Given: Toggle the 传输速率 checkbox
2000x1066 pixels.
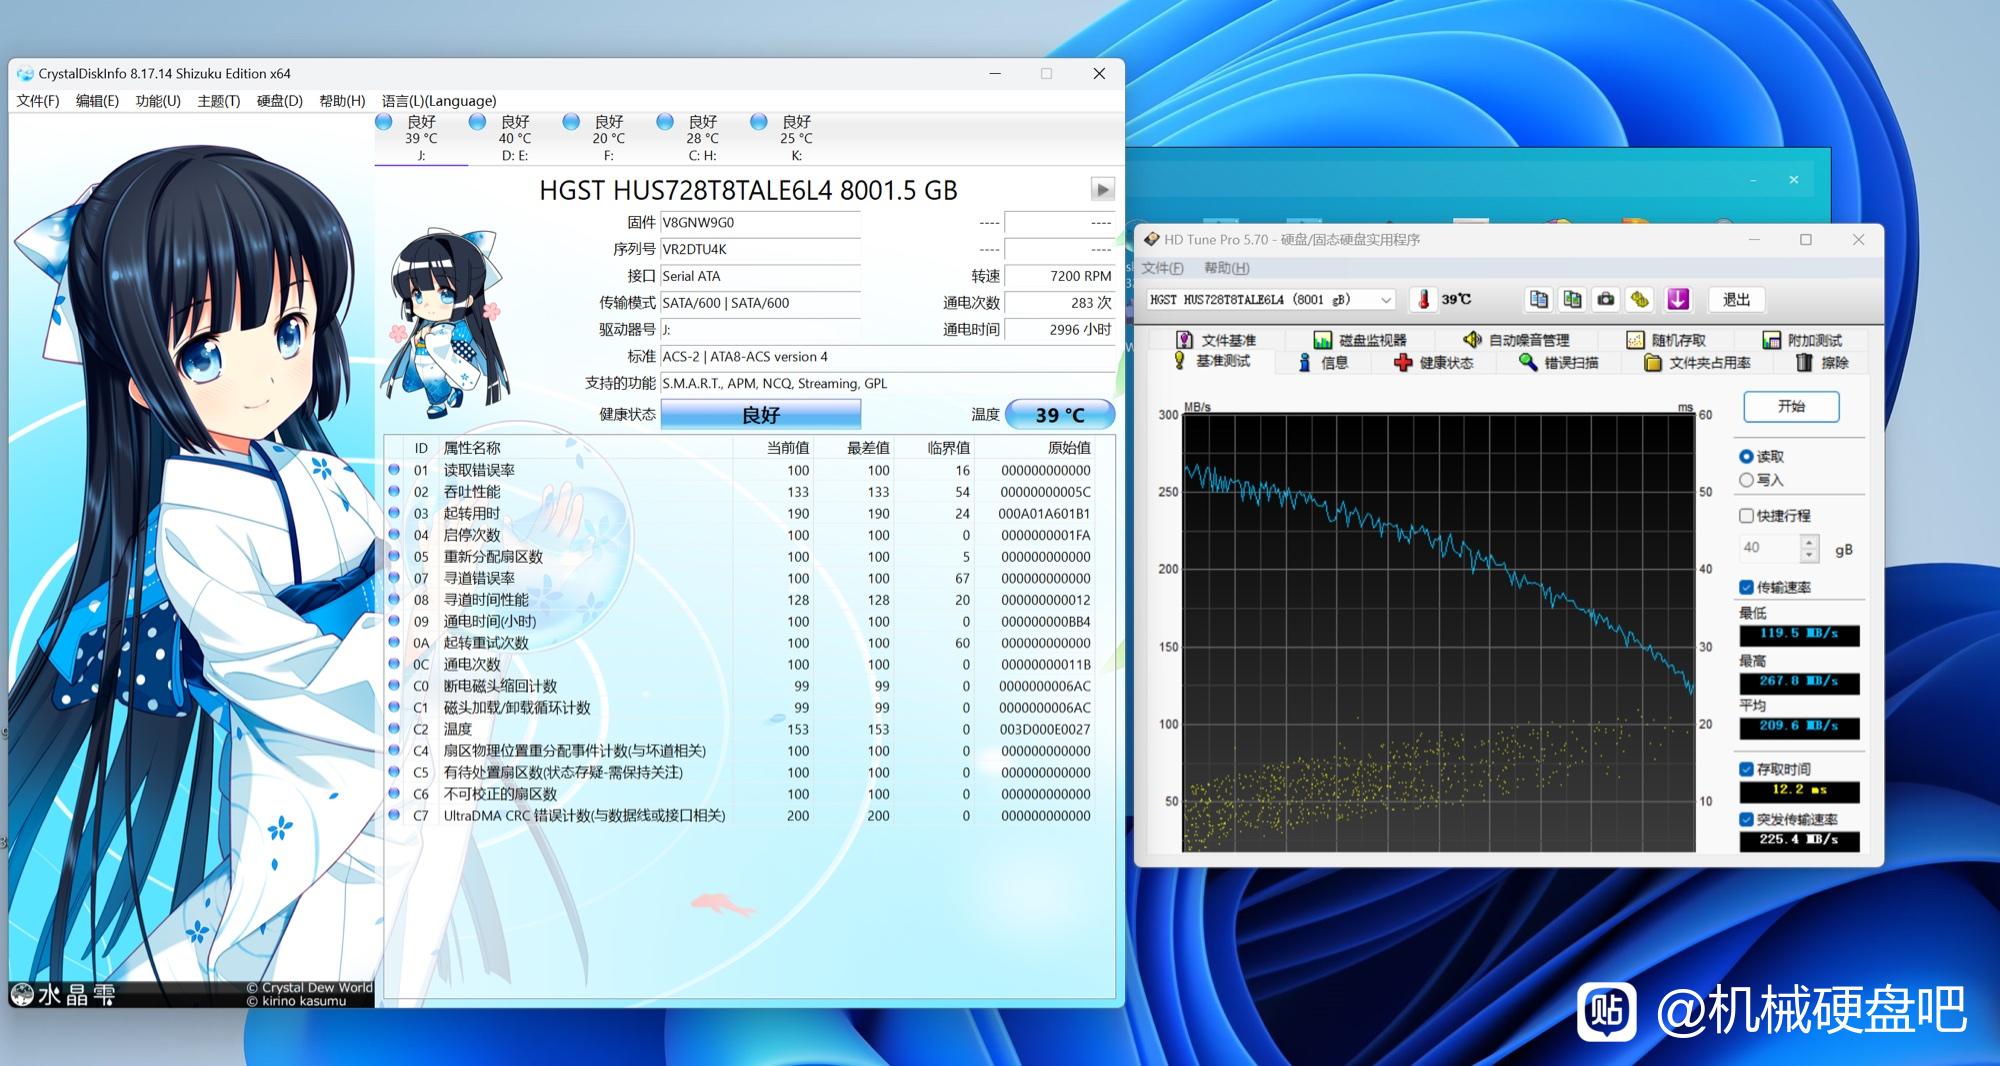Looking at the screenshot, I should [1746, 587].
